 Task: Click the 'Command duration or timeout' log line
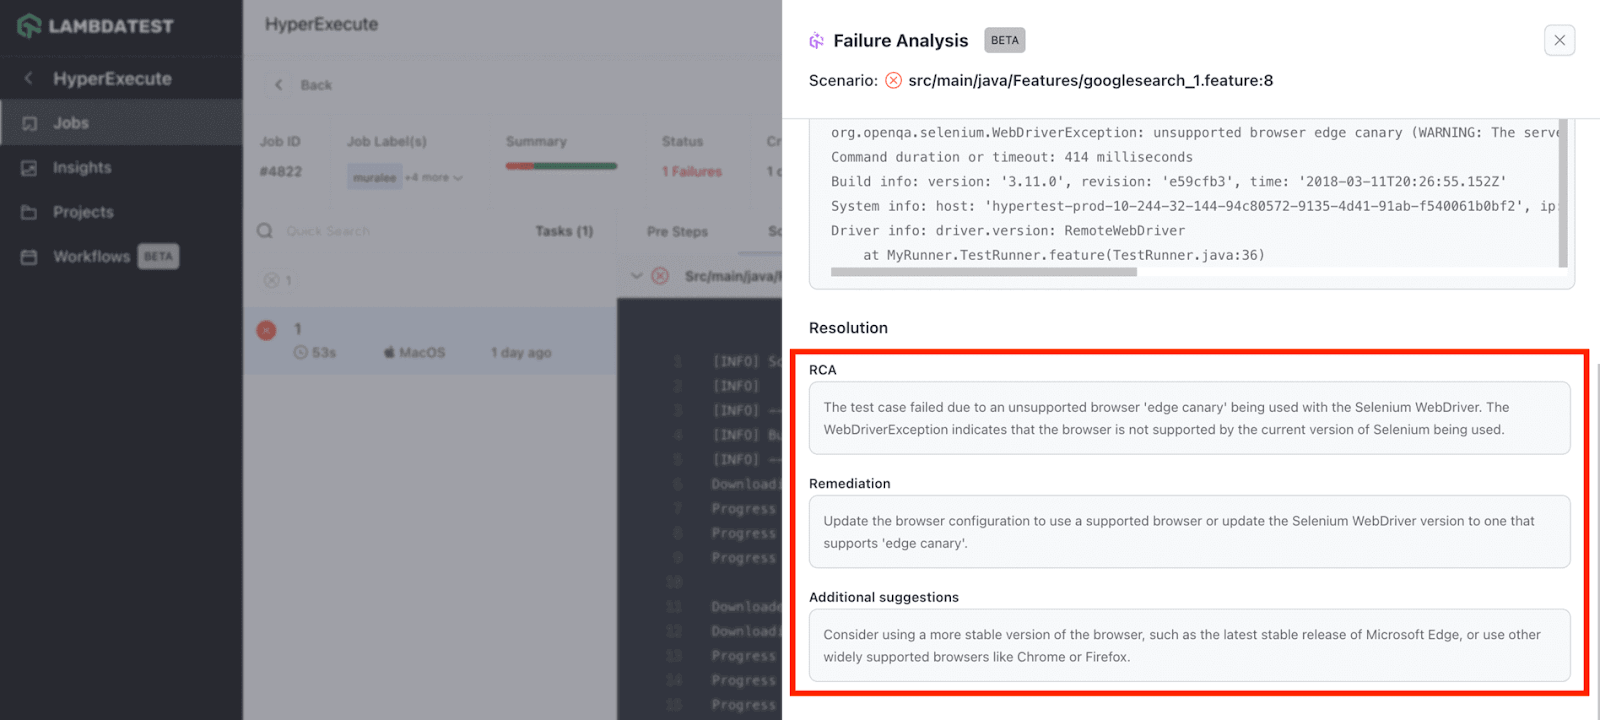click(1012, 157)
